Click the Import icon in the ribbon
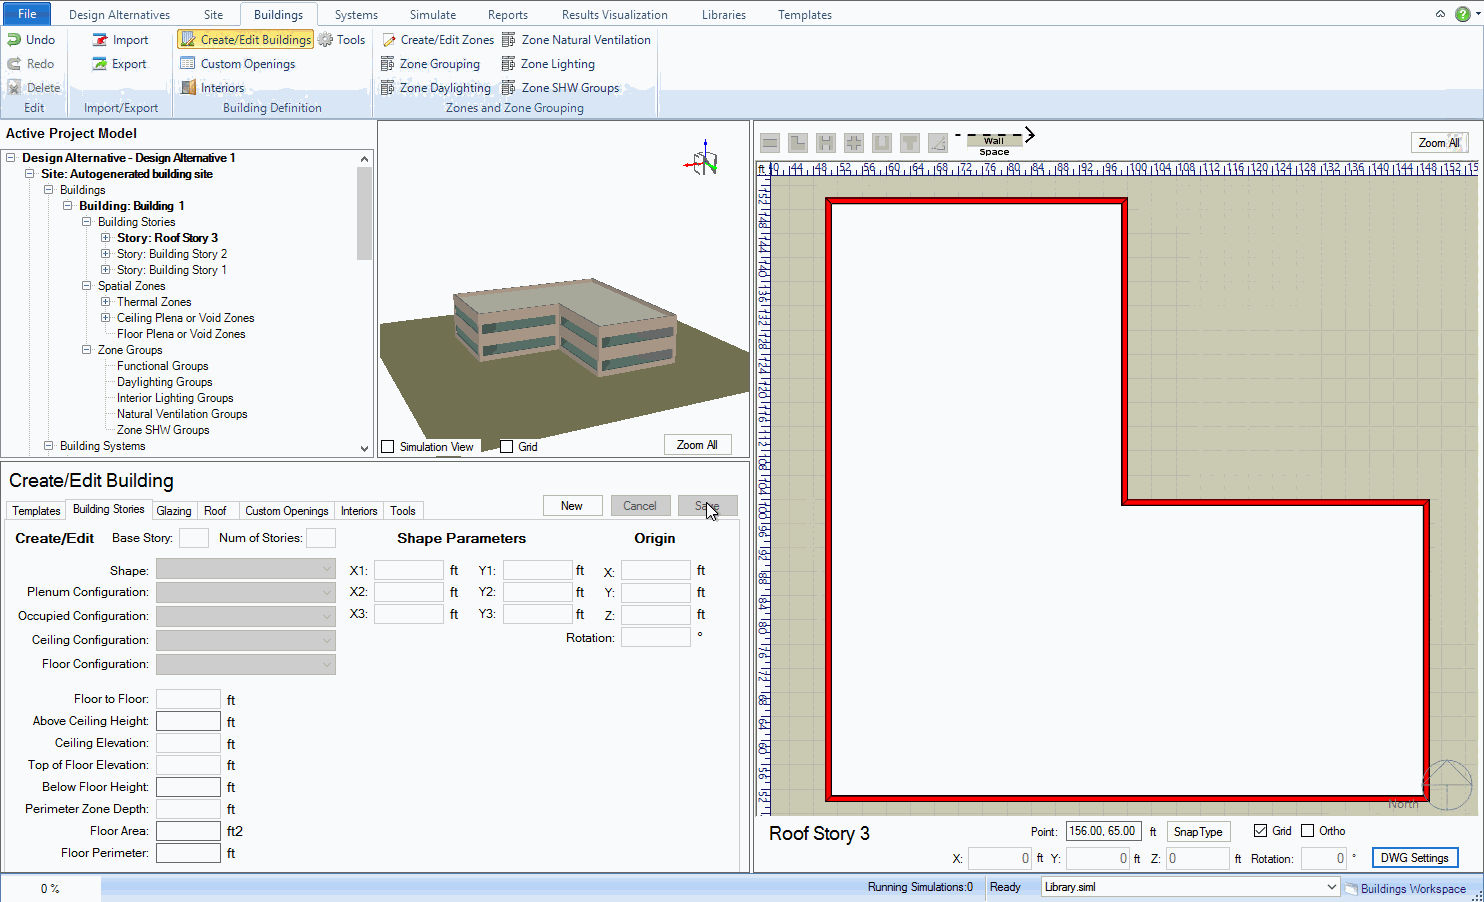Screen dimensions: 1484x902 100,40
